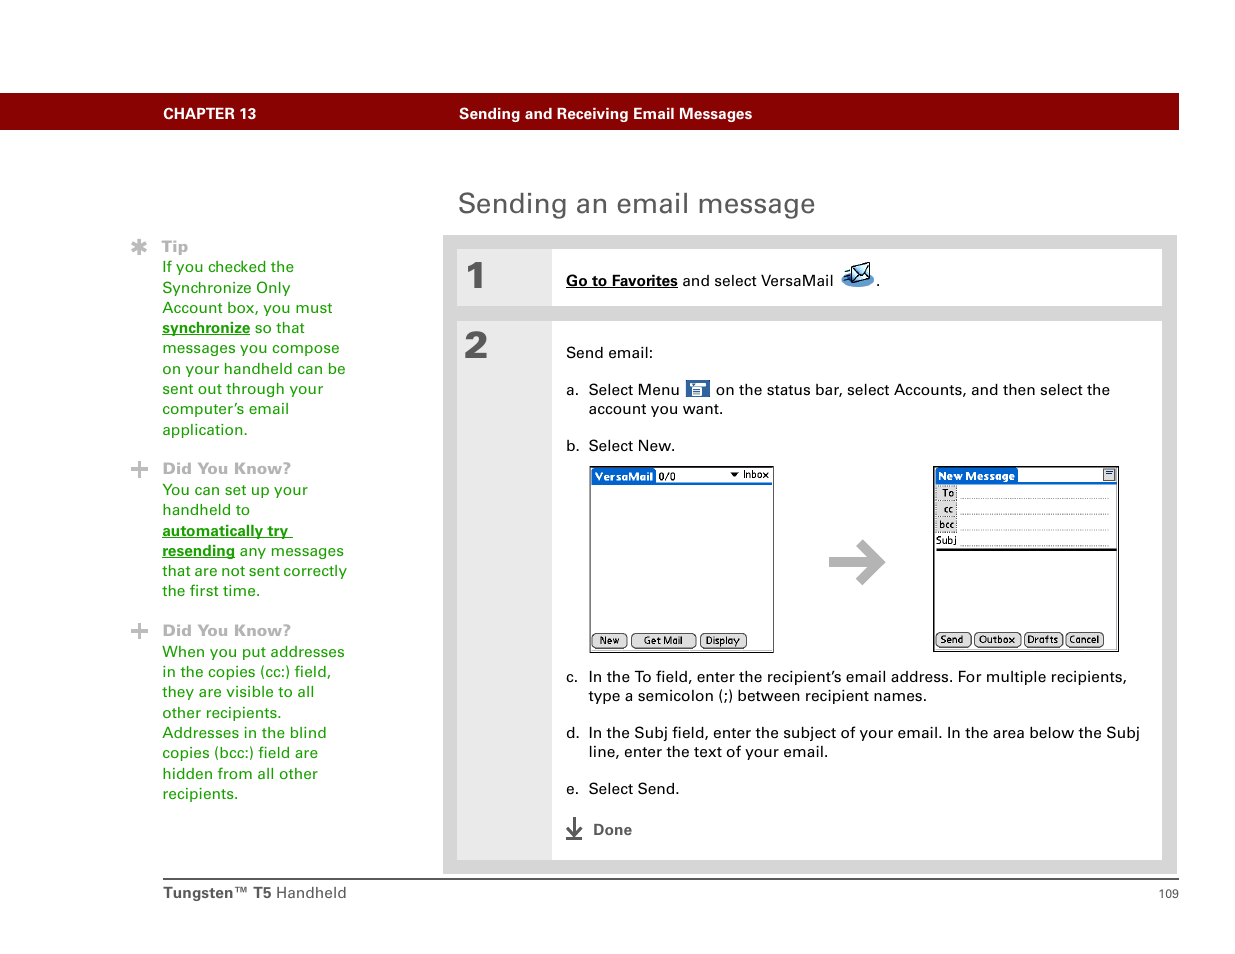Image resolution: width=1235 pixels, height=954 pixels.
Task: Click the Get Mail button
Action: click(663, 641)
